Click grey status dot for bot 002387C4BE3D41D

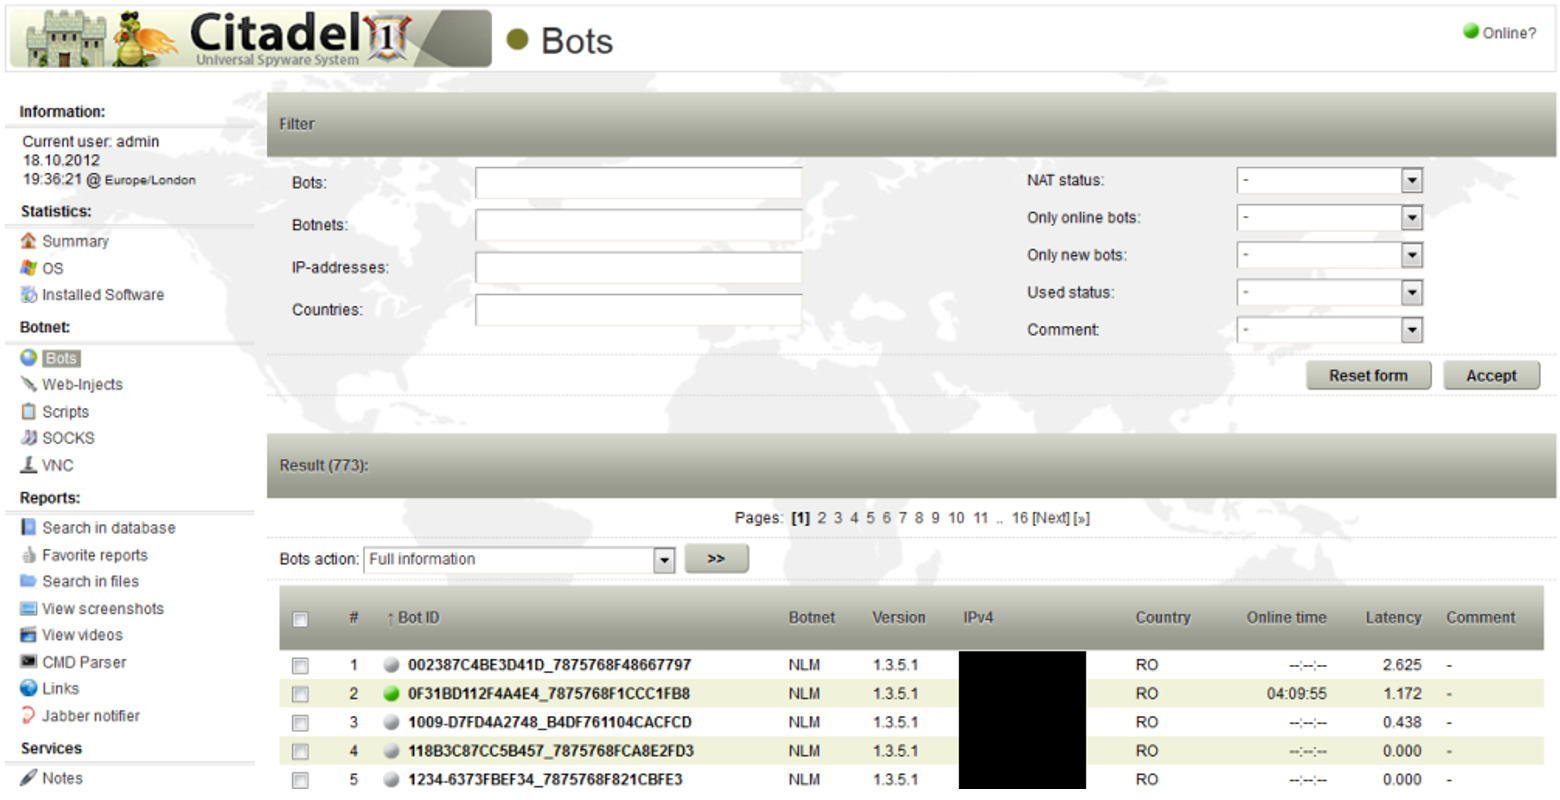point(391,665)
